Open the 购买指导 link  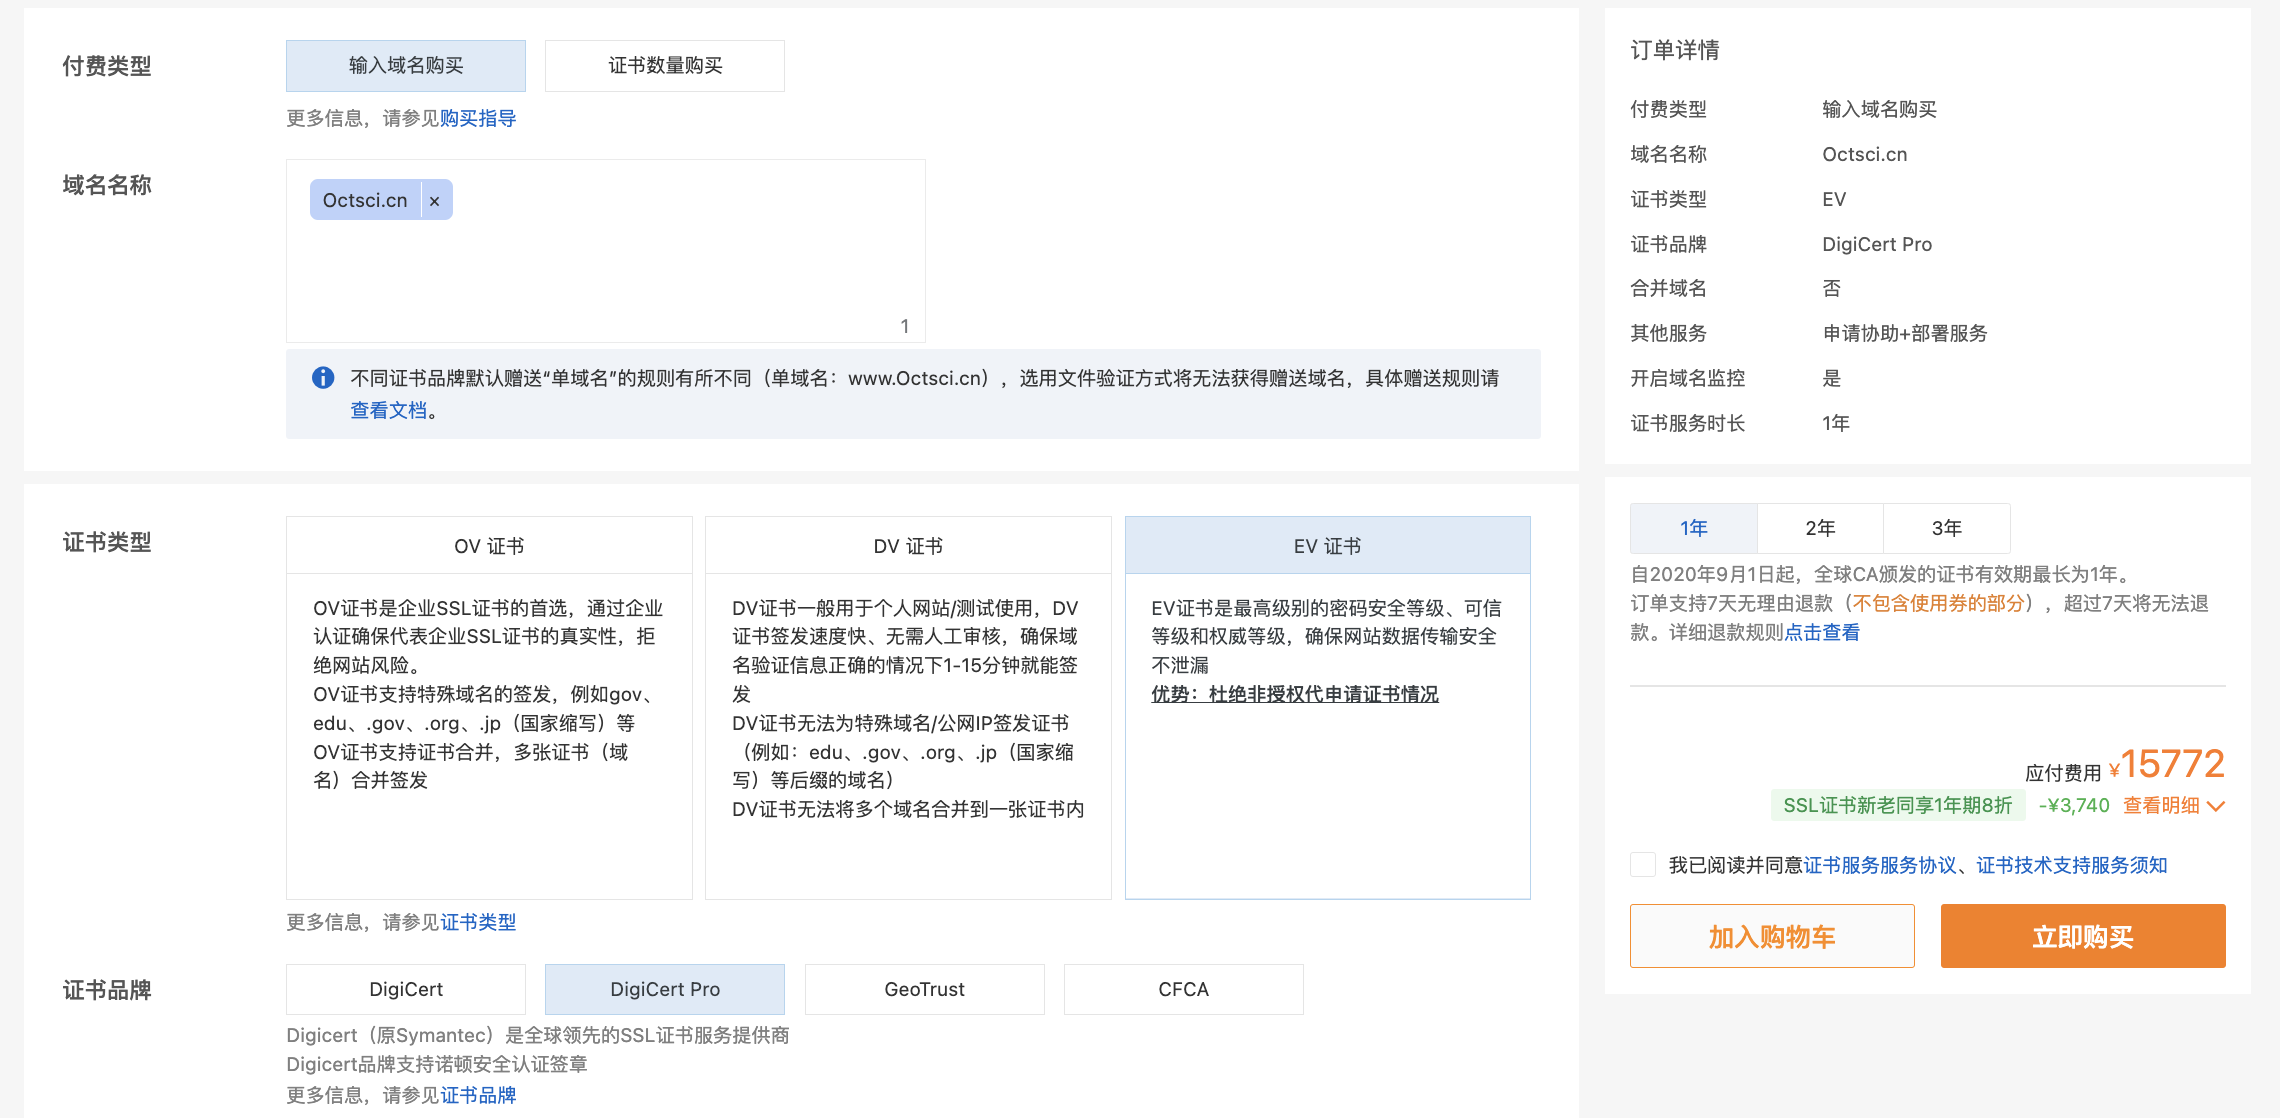pyautogui.click(x=478, y=118)
